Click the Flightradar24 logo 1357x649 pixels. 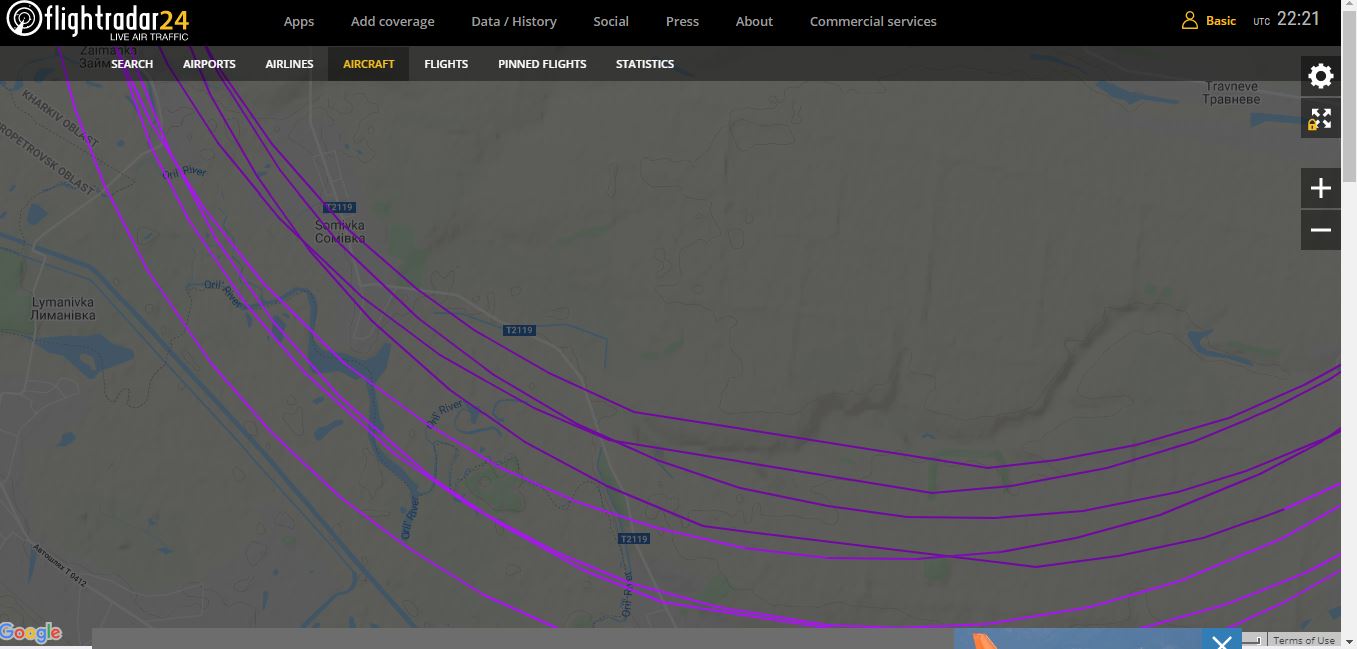point(97,21)
